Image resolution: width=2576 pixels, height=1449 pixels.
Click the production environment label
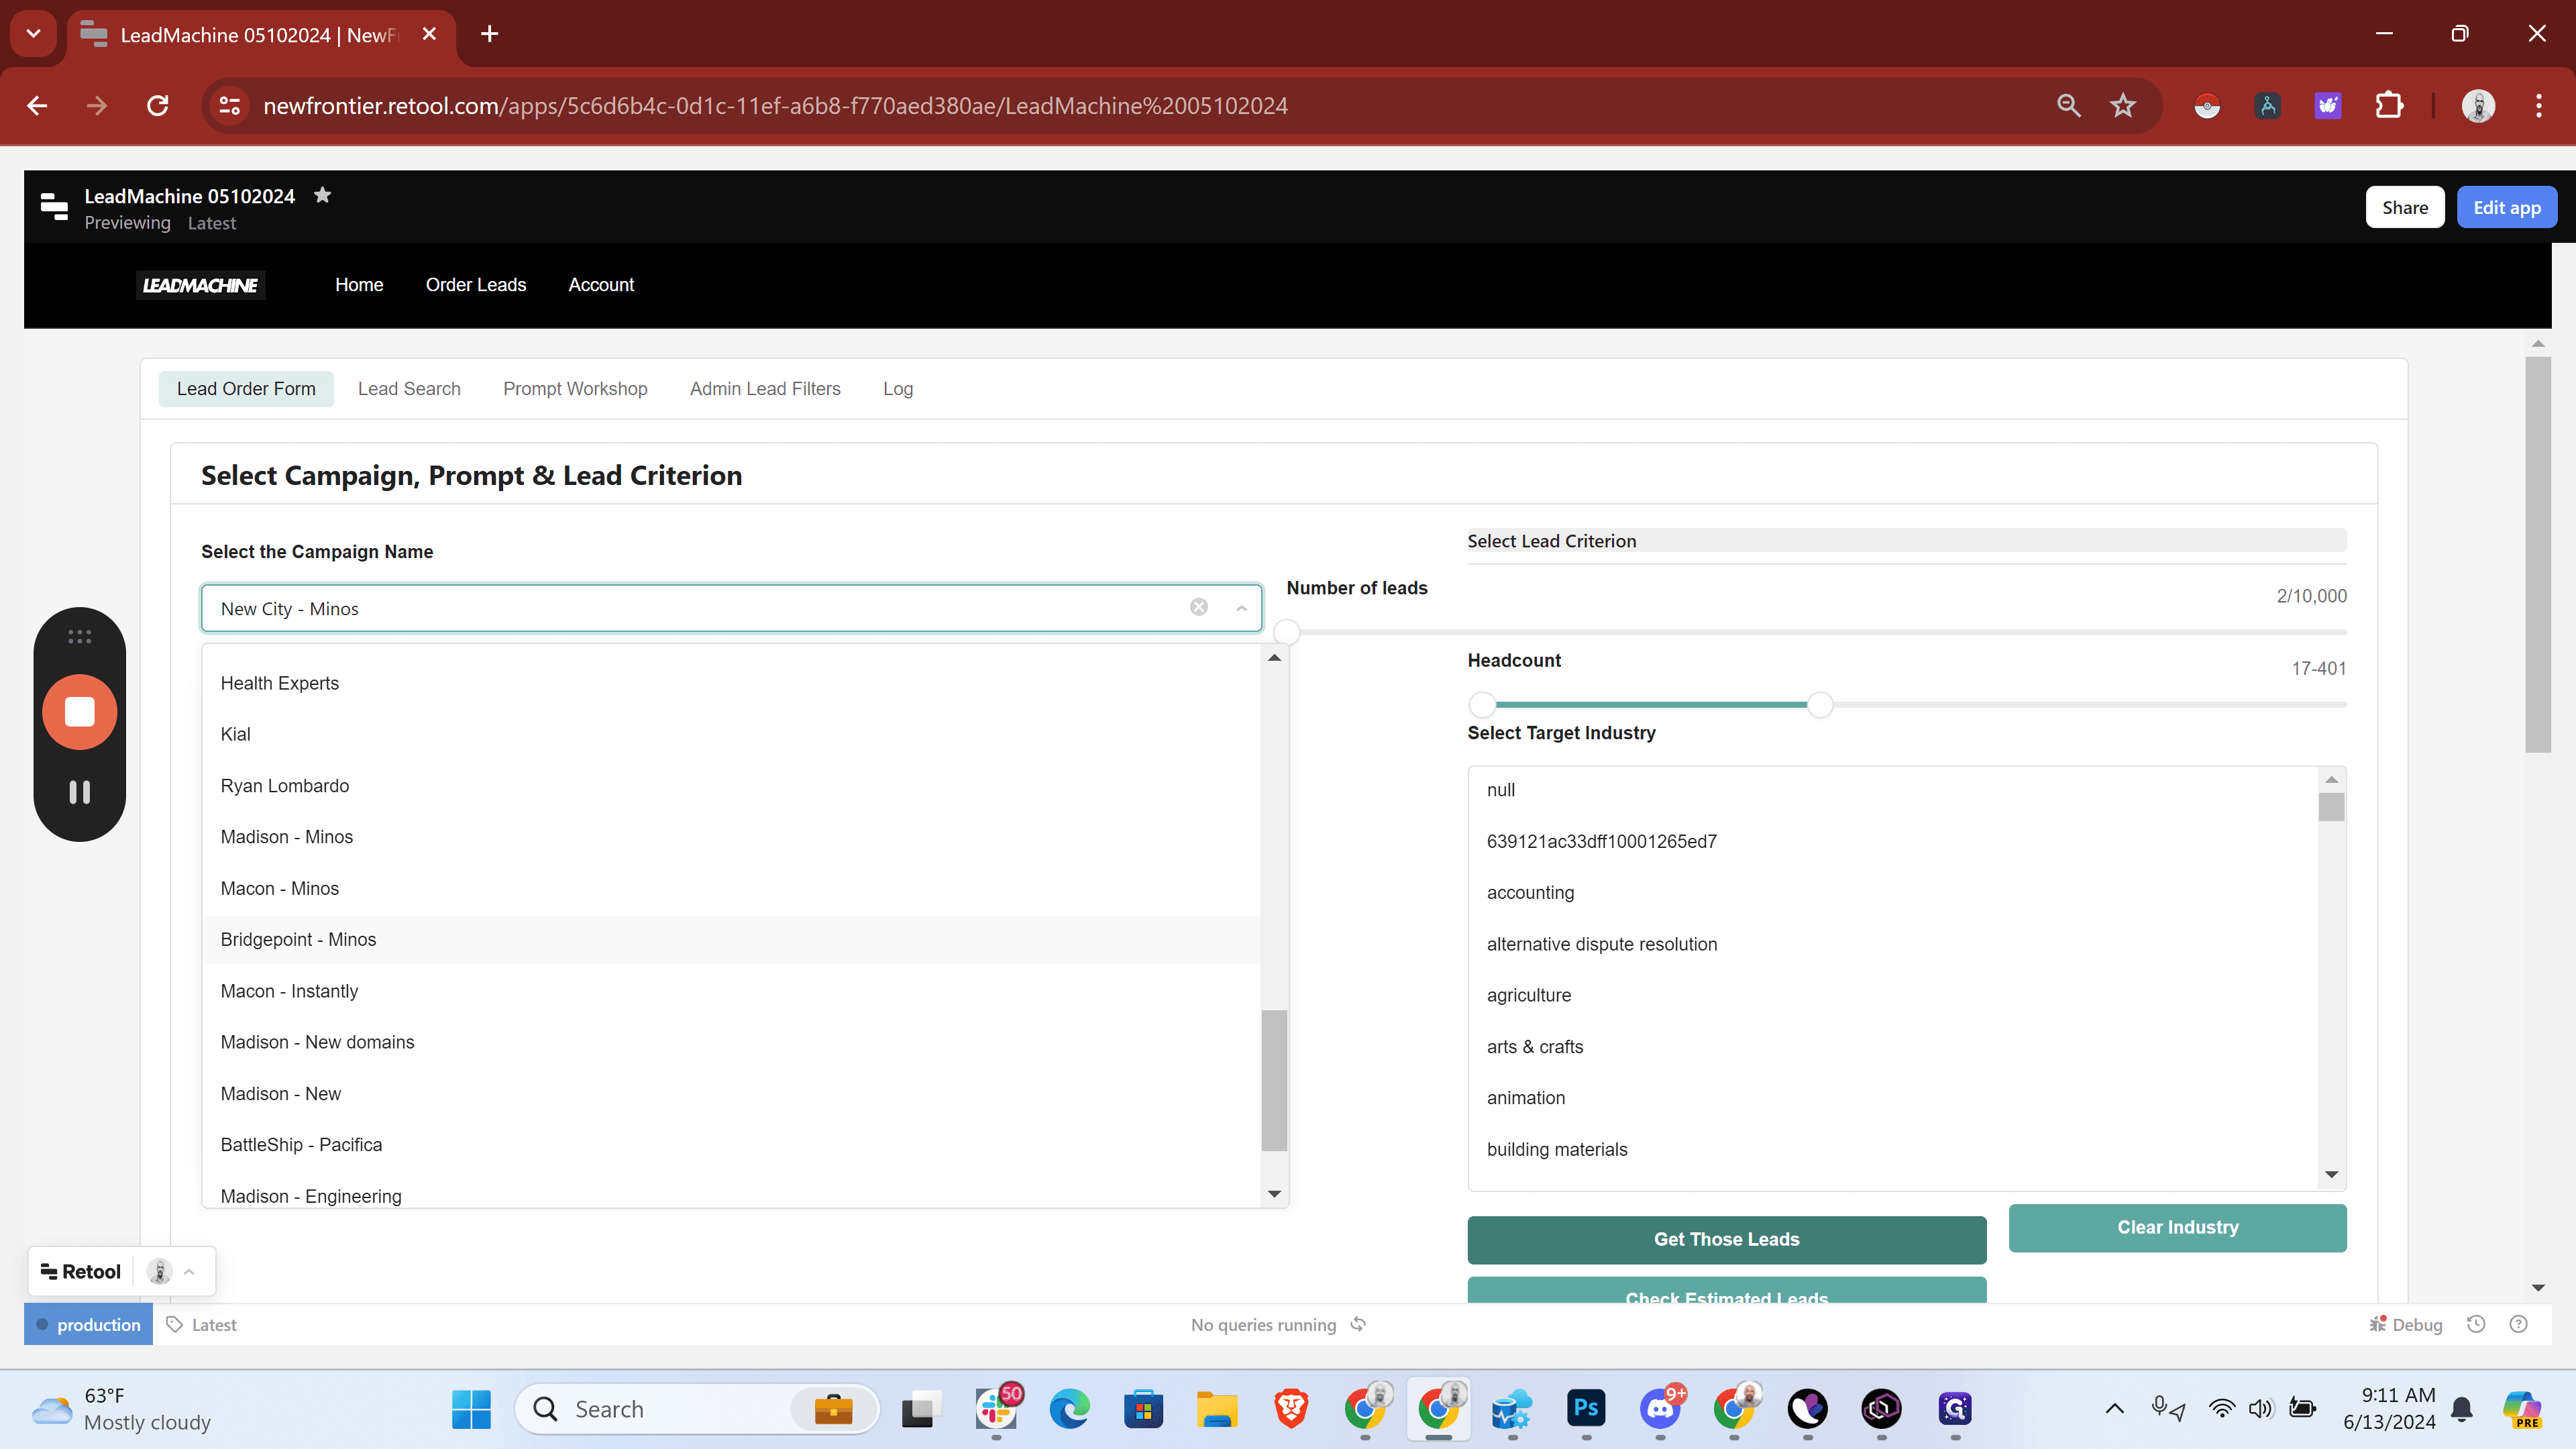coord(88,1324)
